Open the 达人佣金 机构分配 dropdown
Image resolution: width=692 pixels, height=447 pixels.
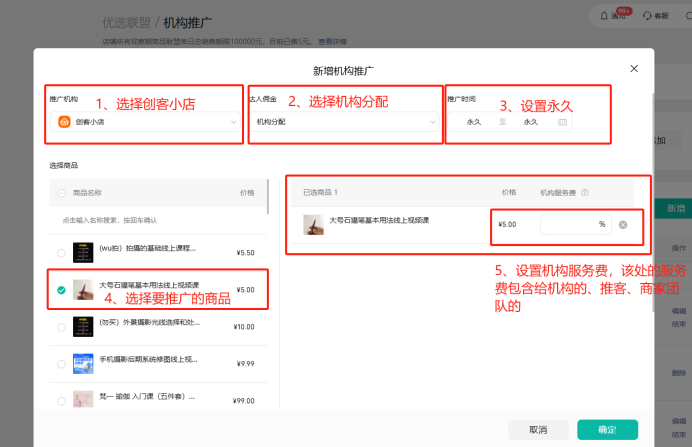(x=432, y=122)
